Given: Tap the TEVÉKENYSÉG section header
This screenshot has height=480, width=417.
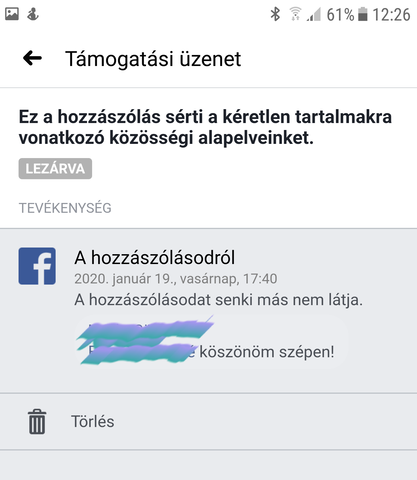Looking at the screenshot, I should (x=65, y=208).
